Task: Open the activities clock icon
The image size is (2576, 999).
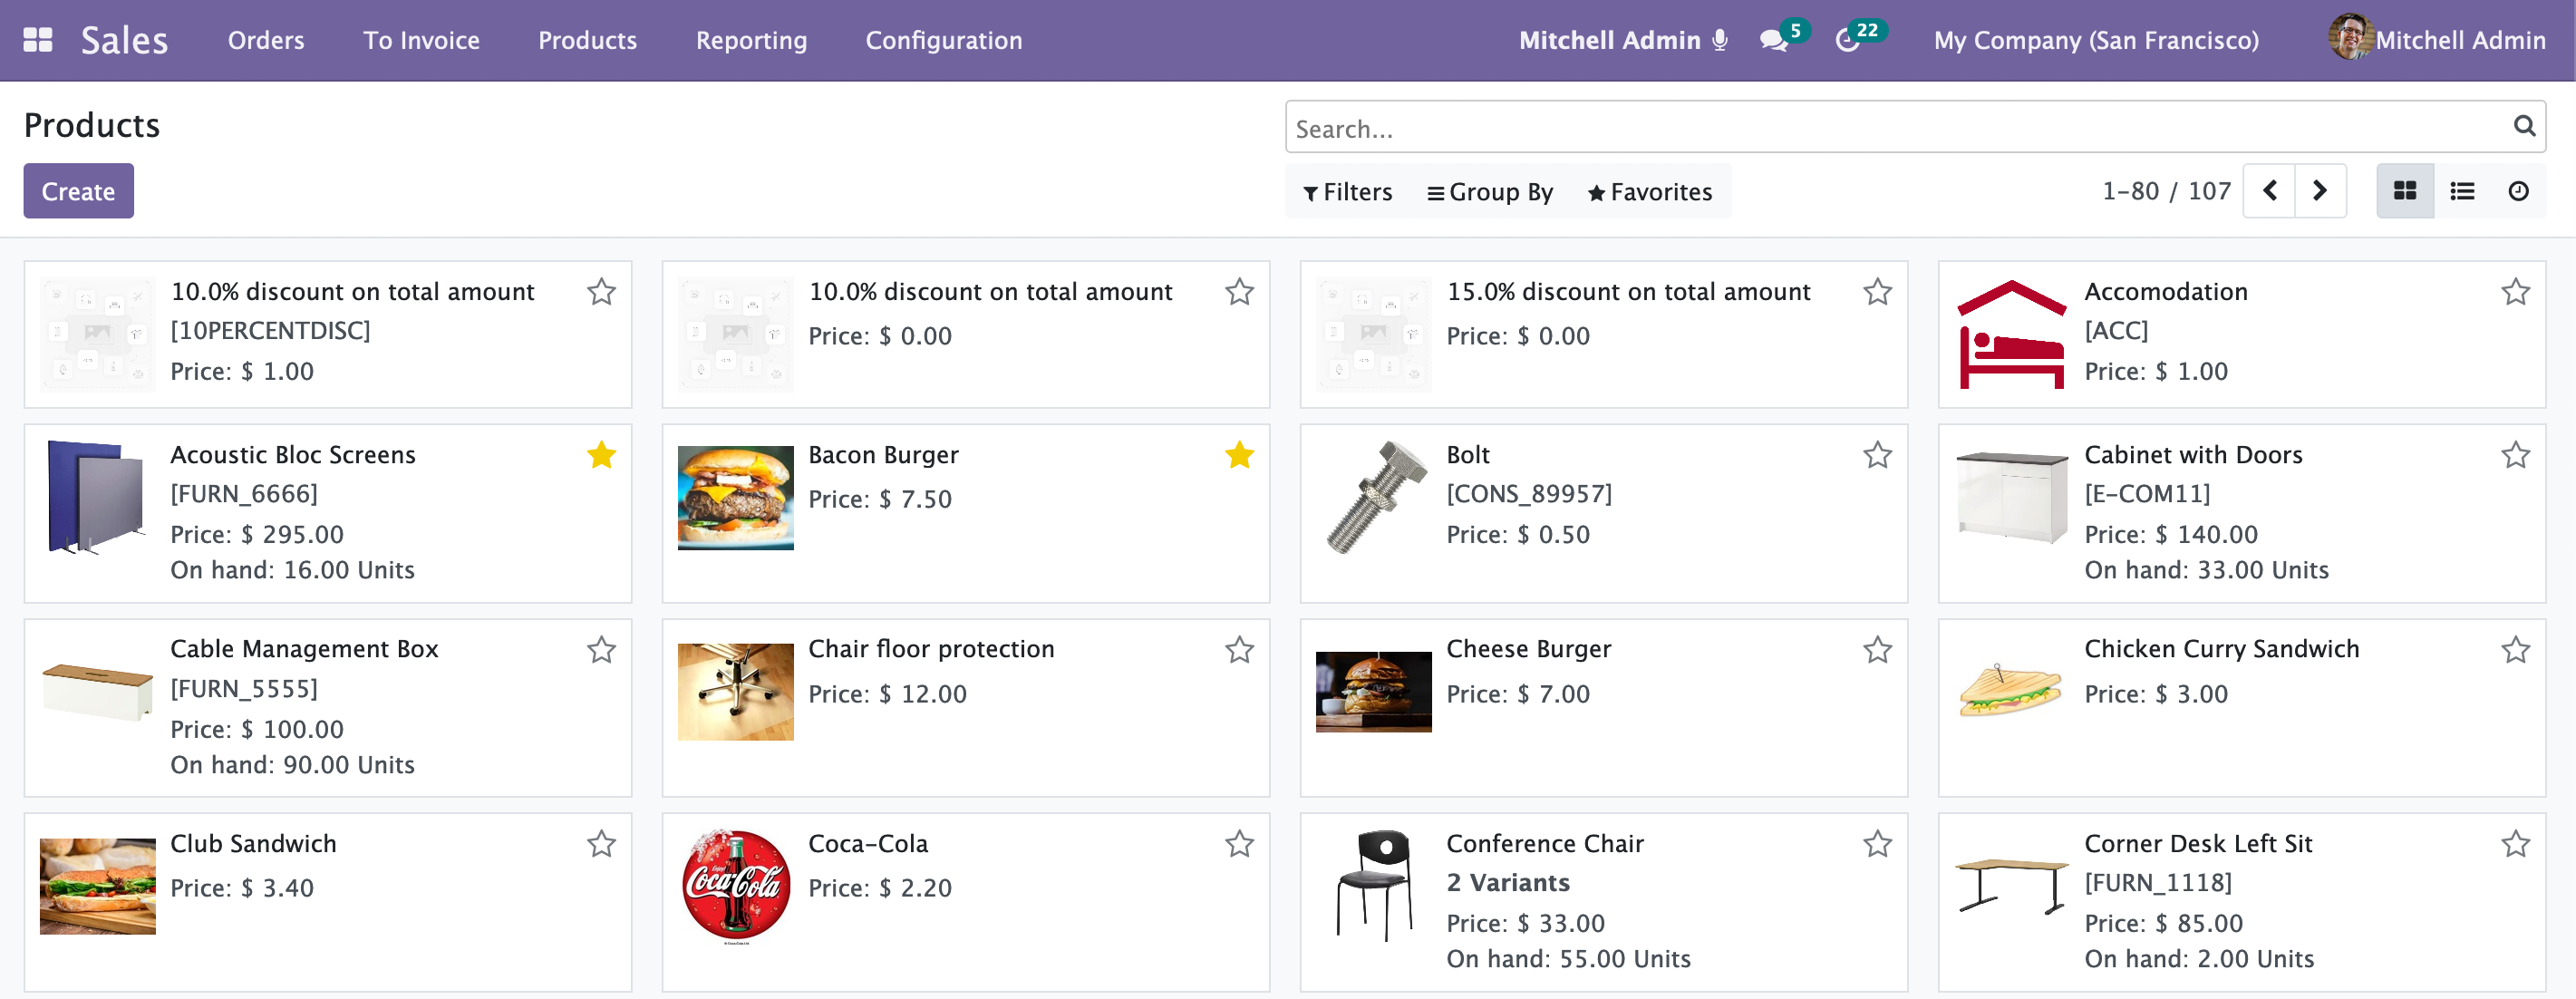Action: [1847, 41]
